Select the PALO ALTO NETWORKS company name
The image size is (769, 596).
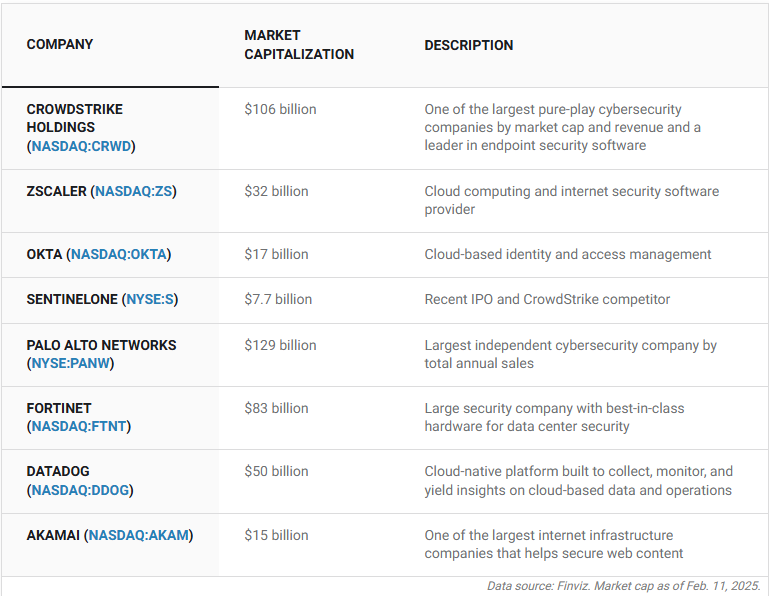(x=102, y=345)
